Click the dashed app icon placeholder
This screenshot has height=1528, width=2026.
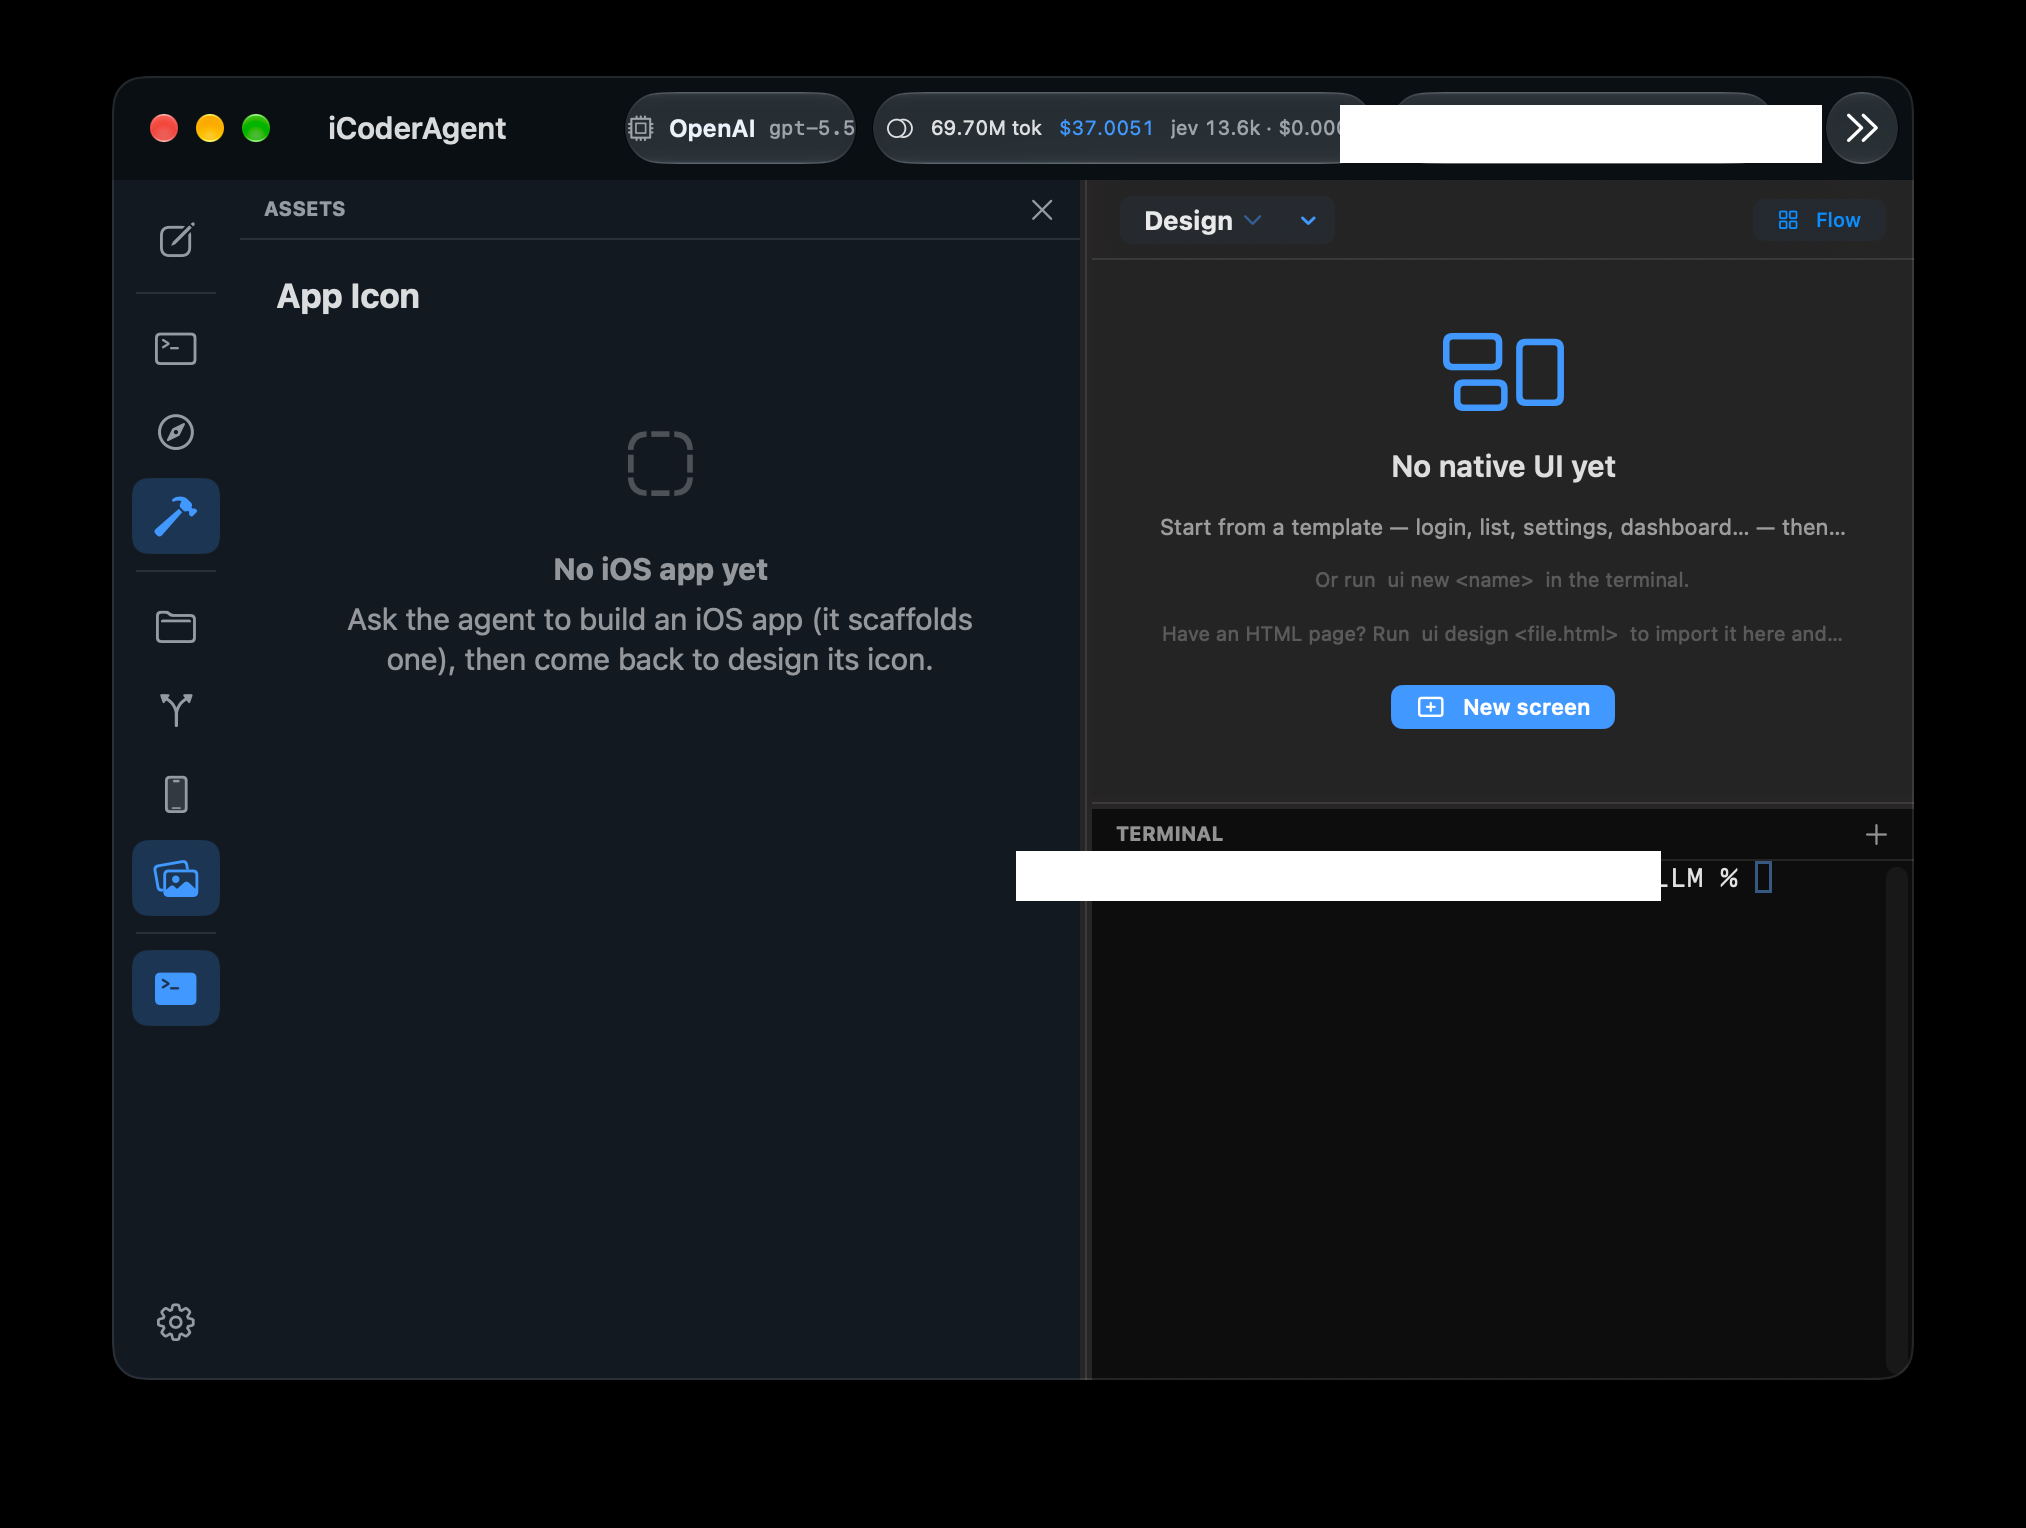click(x=660, y=463)
